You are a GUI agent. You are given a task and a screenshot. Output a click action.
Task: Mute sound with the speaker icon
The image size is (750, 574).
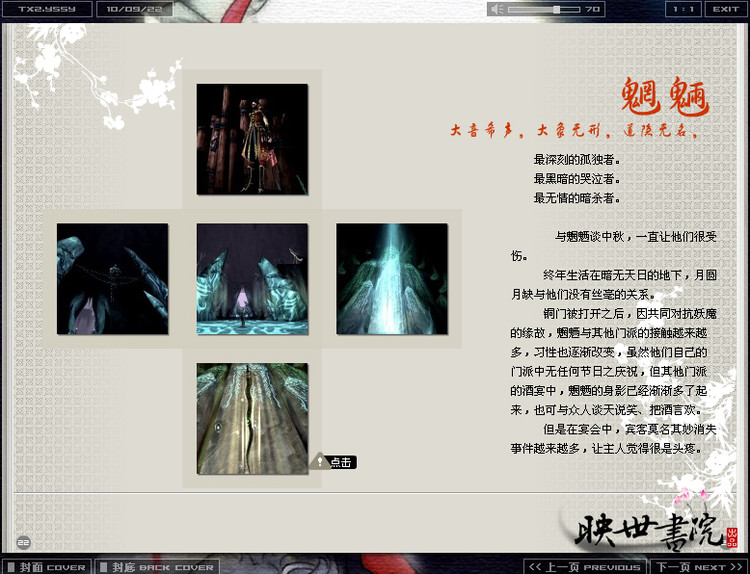pyautogui.click(x=497, y=9)
